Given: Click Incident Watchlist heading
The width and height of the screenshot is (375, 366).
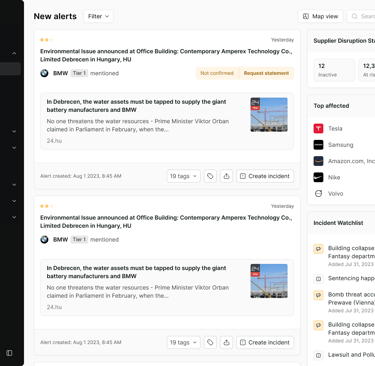Looking at the screenshot, I should click(x=338, y=223).
